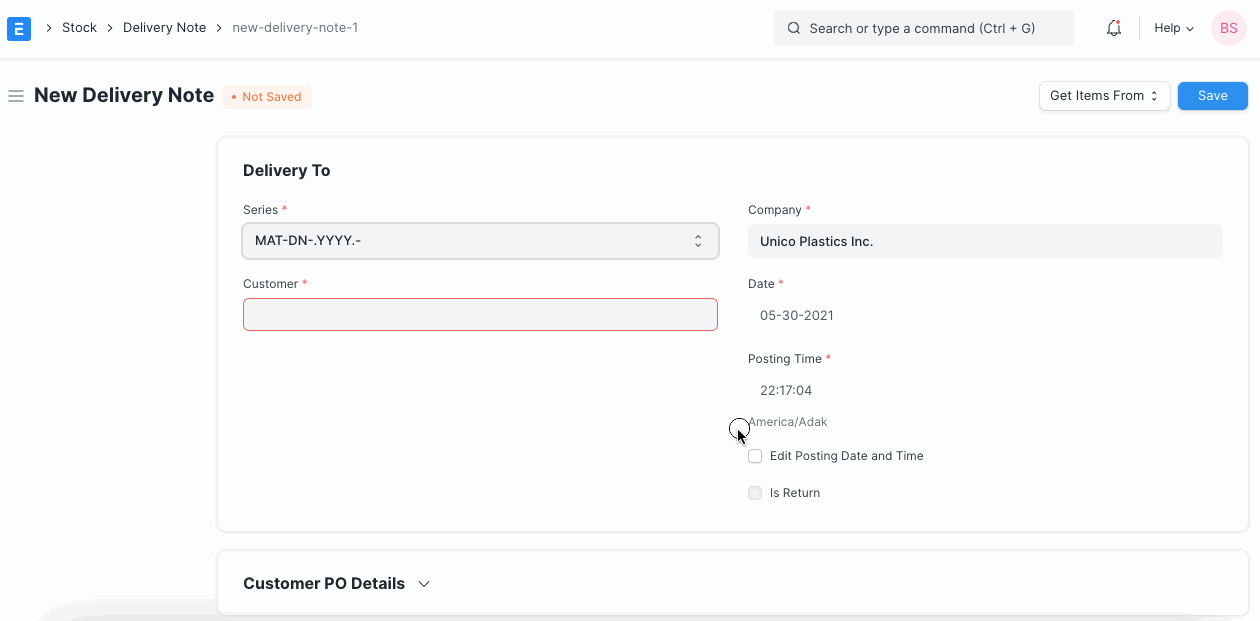Toggle the sidebar hamburger menu icon
The width and height of the screenshot is (1260, 621).
[x=16, y=96]
